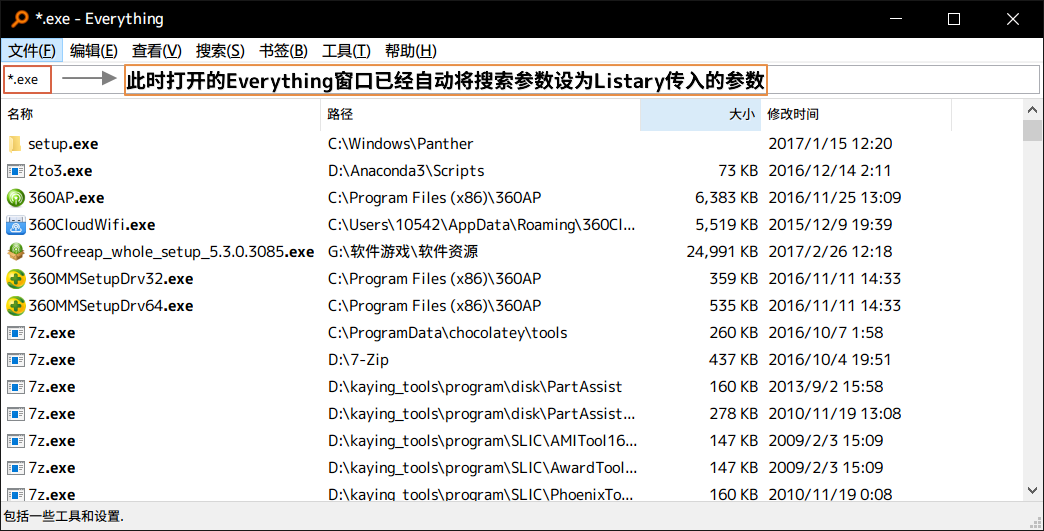Image resolution: width=1044 pixels, height=531 pixels.
Task: Click icon of 7z.exe sized 278 KB
Action: coord(15,414)
